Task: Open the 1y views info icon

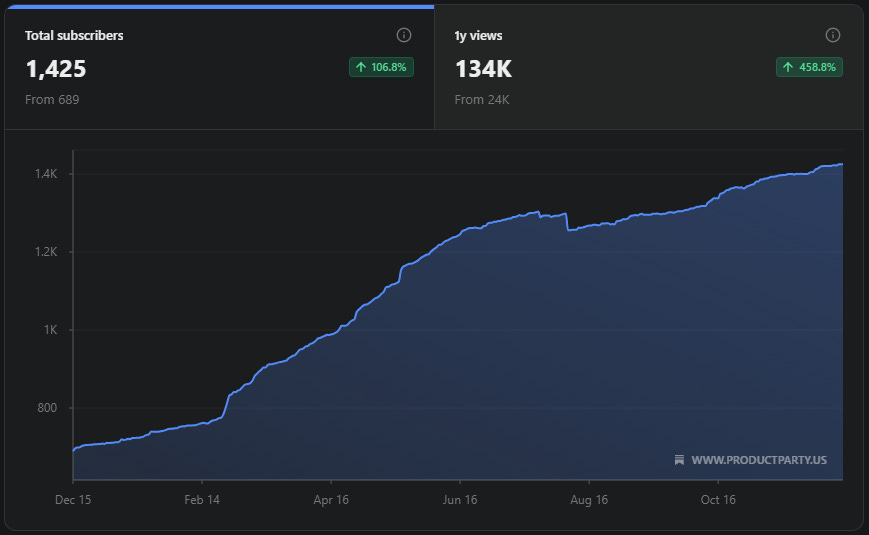Action: tap(832, 35)
